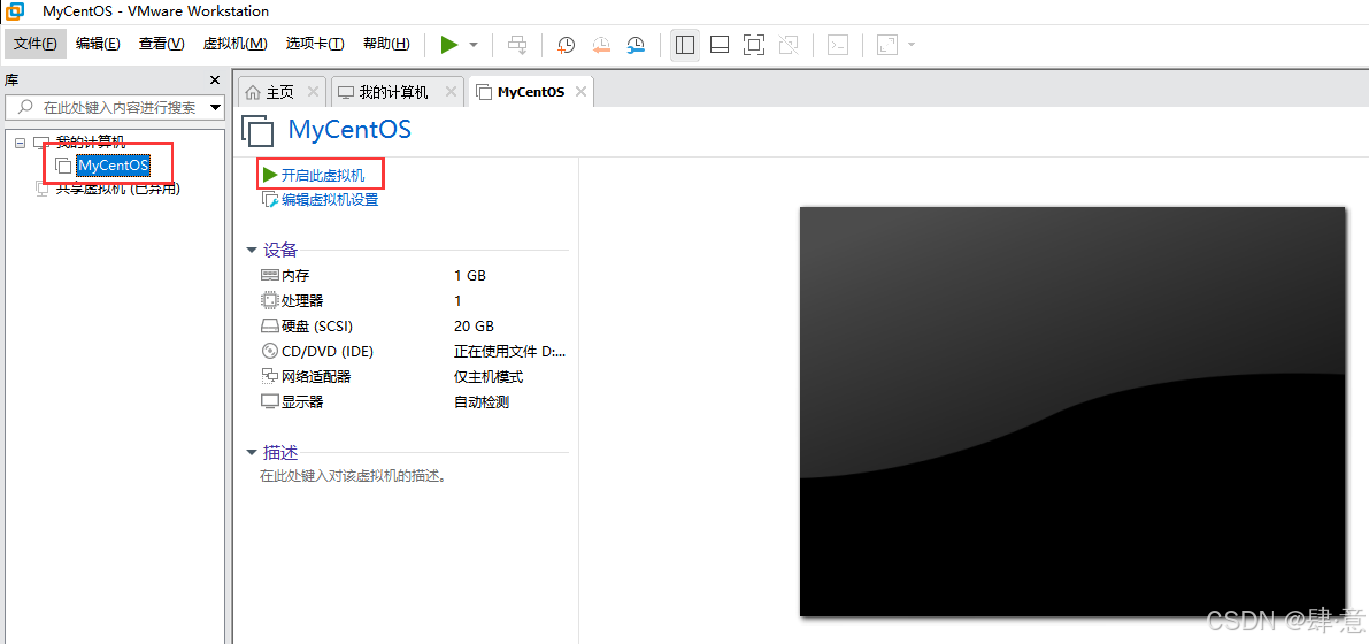The image size is (1370, 644).
Task: Open the 文件(F) menu
Action: [x=35, y=44]
